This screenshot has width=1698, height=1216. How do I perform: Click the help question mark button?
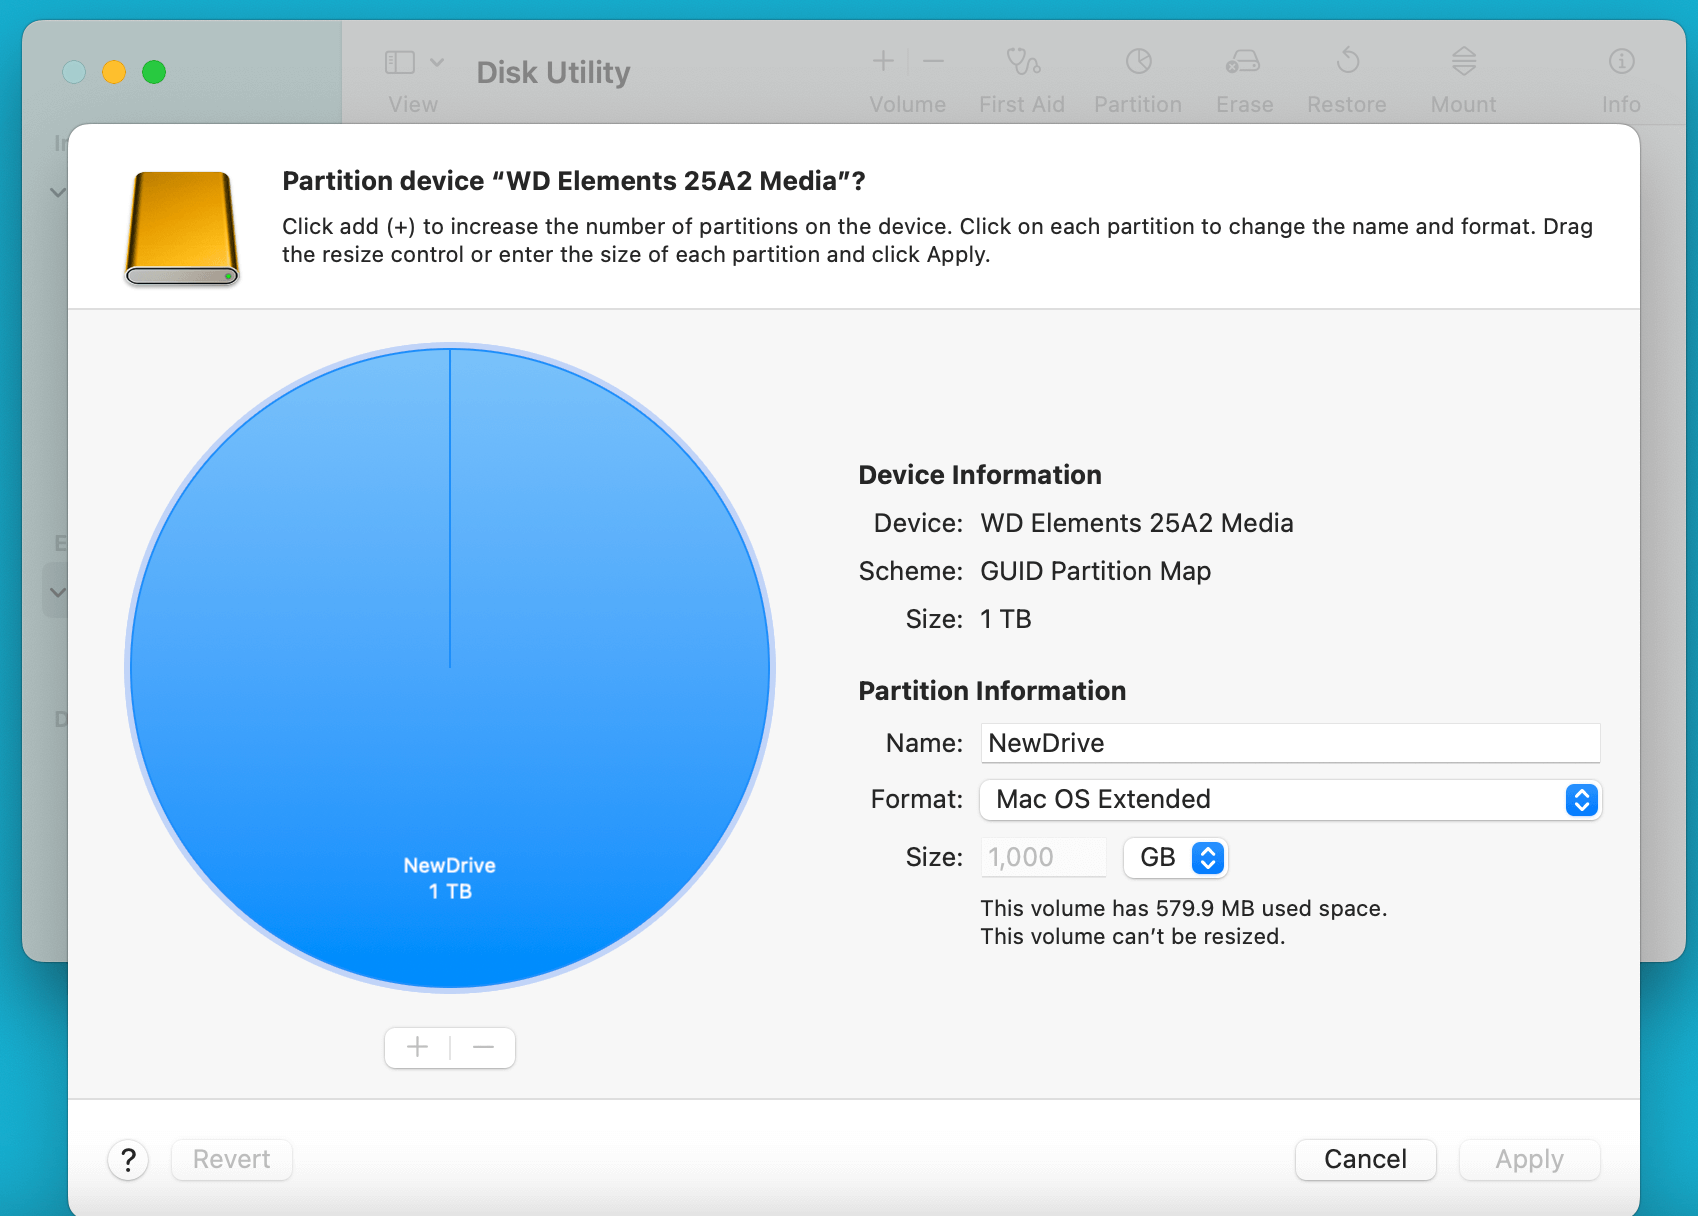click(128, 1159)
